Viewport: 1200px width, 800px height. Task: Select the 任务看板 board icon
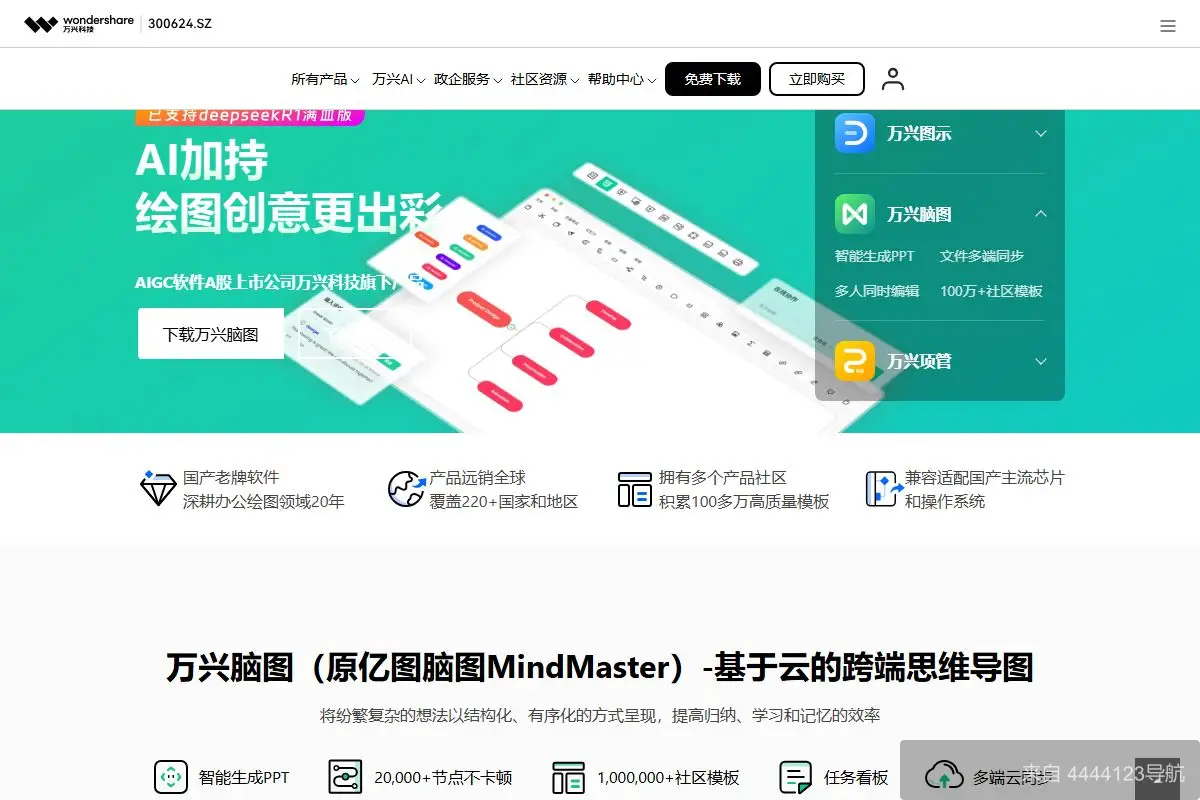[x=795, y=776]
